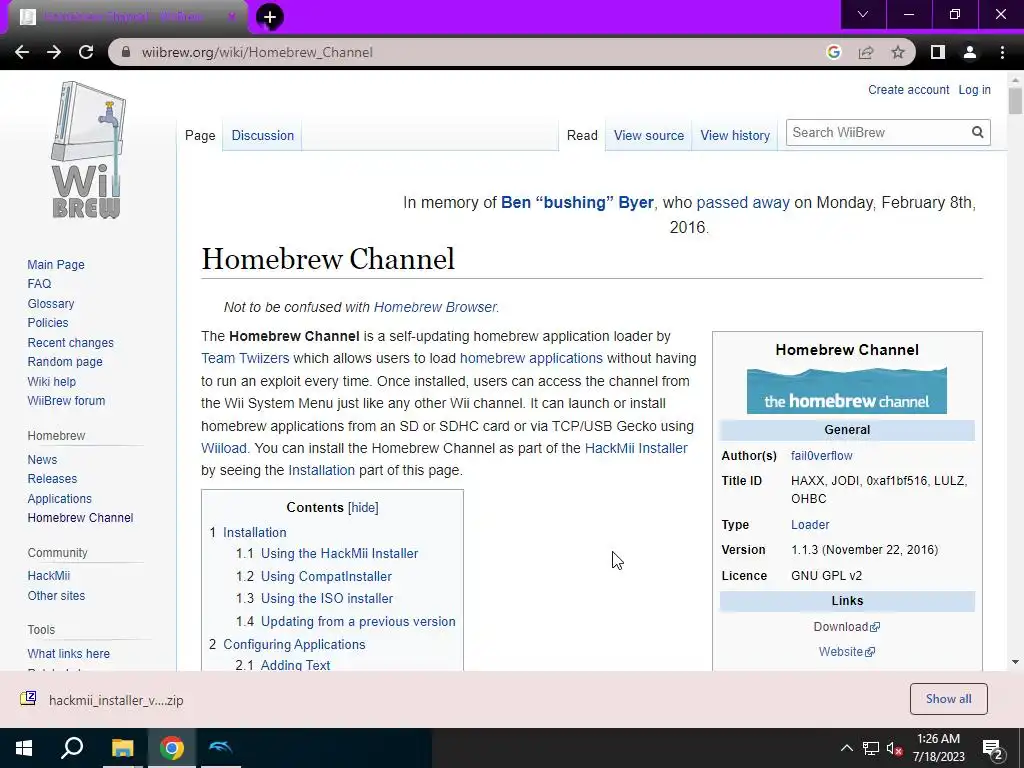Click the address bar URL
This screenshot has height=768, width=1024.
click(257, 52)
